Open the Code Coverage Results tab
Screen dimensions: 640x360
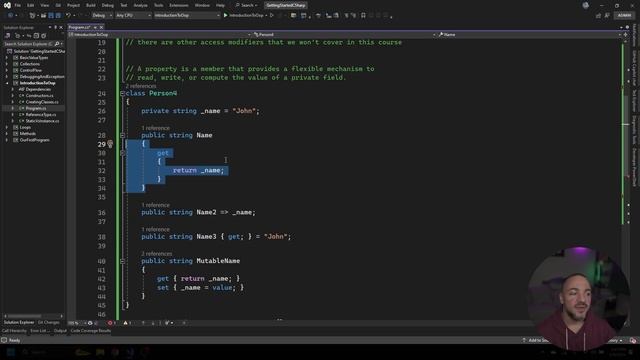(91, 331)
